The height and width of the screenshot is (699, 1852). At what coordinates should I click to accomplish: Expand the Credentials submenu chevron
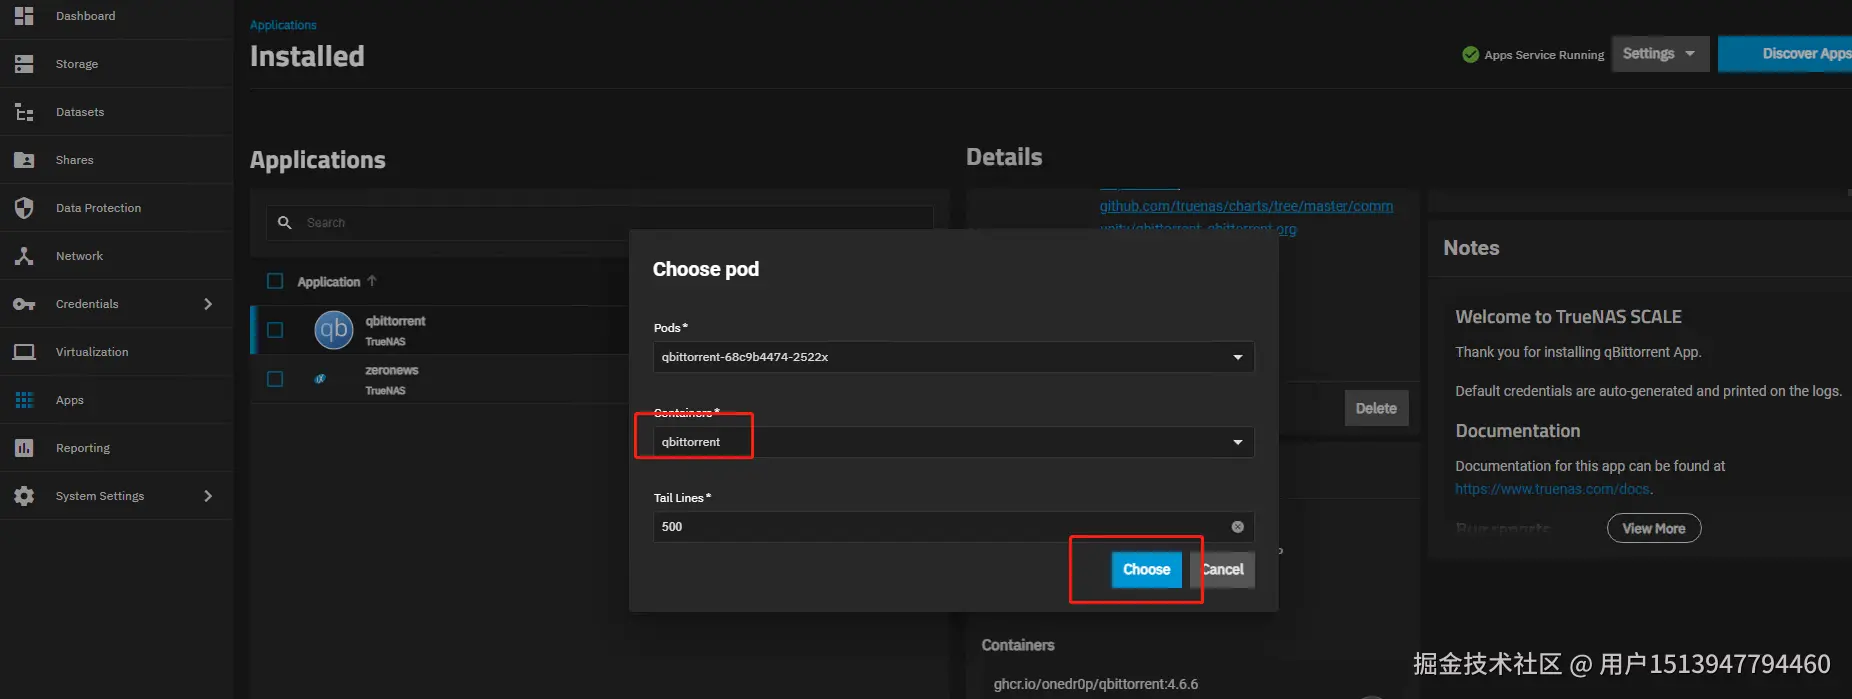[x=208, y=304]
